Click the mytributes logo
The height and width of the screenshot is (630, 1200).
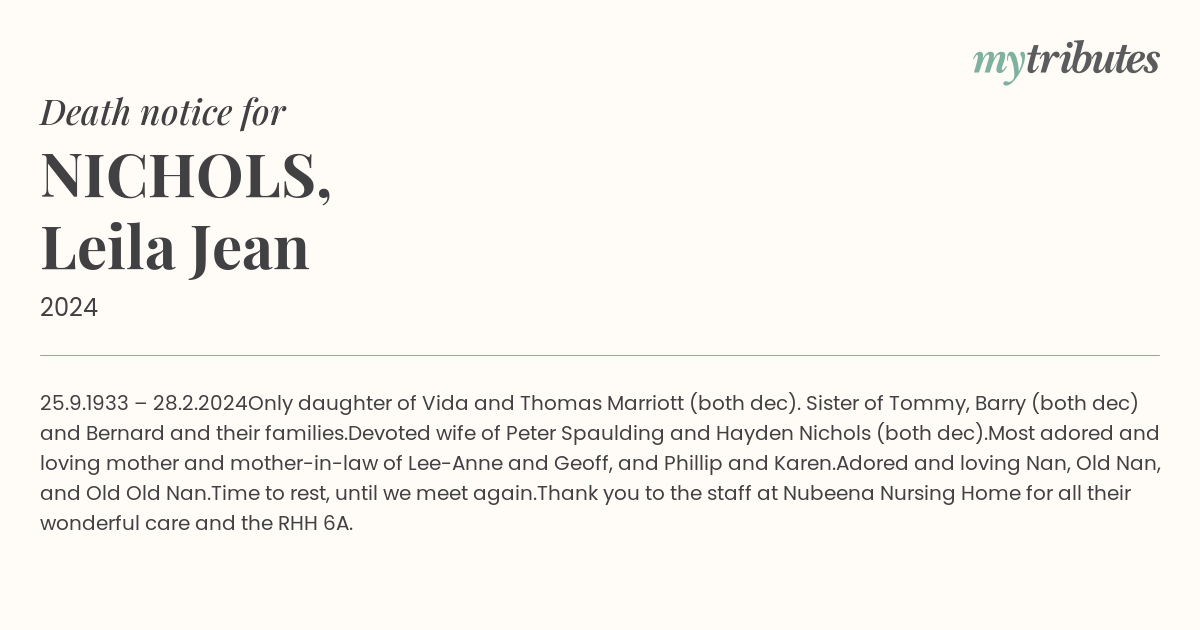(x=1066, y=62)
